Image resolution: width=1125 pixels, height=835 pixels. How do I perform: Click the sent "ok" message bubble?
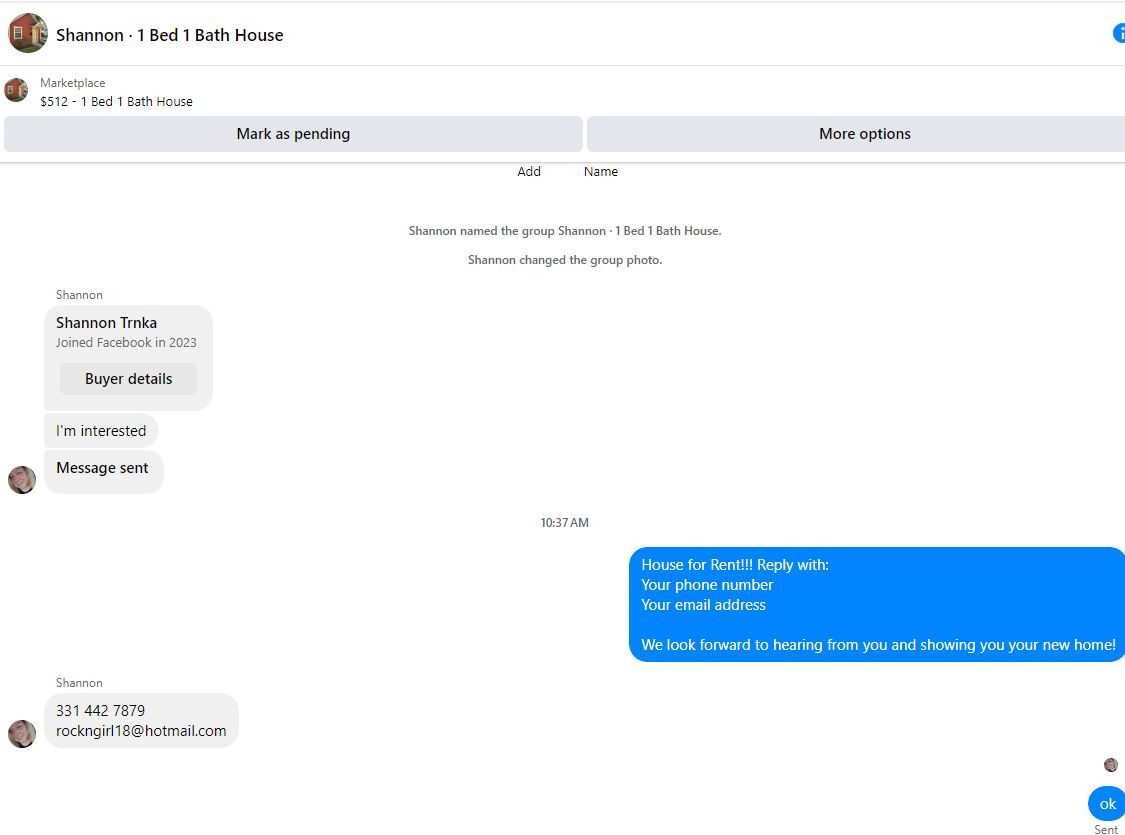coord(1107,804)
